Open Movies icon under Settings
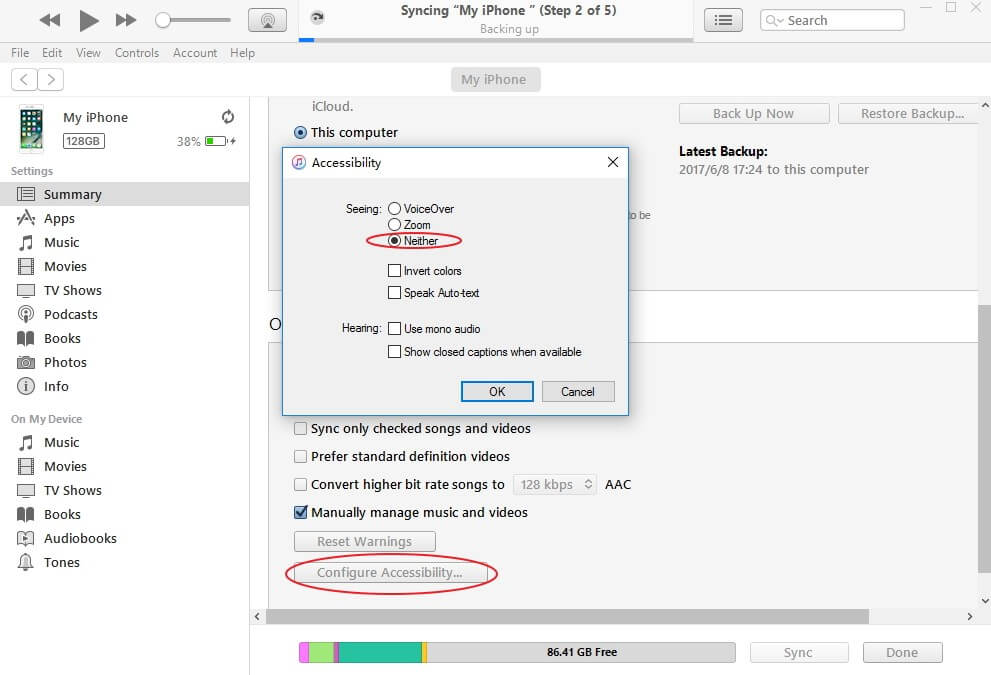Screen dimensions: 991x675 26,266
